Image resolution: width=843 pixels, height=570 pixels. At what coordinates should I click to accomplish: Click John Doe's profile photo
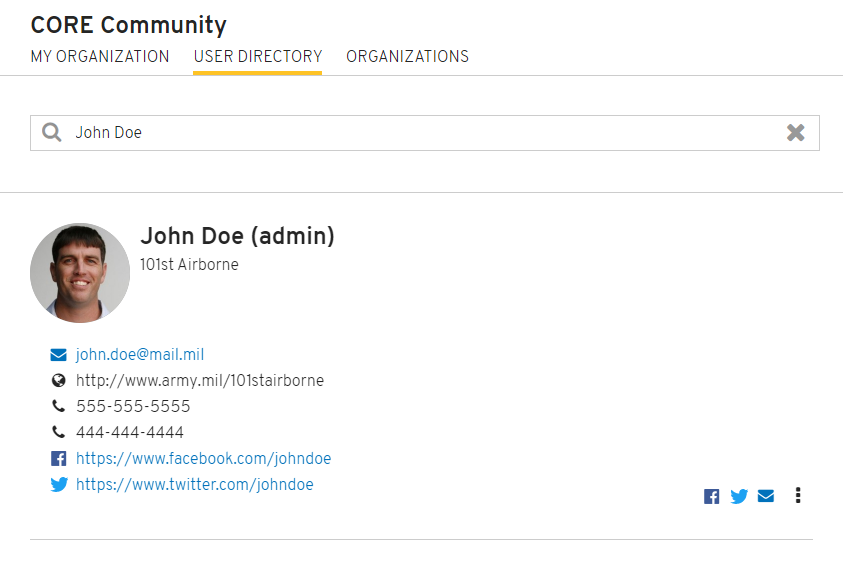[x=80, y=273]
